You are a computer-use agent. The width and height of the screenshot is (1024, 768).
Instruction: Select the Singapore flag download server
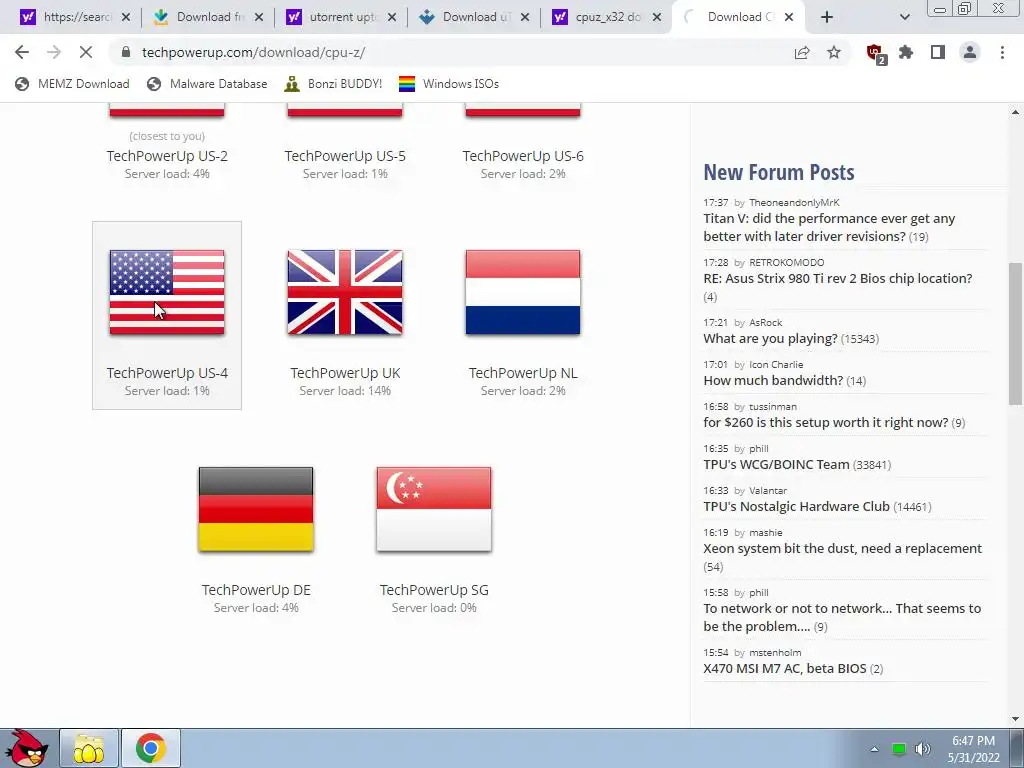pos(434,509)
